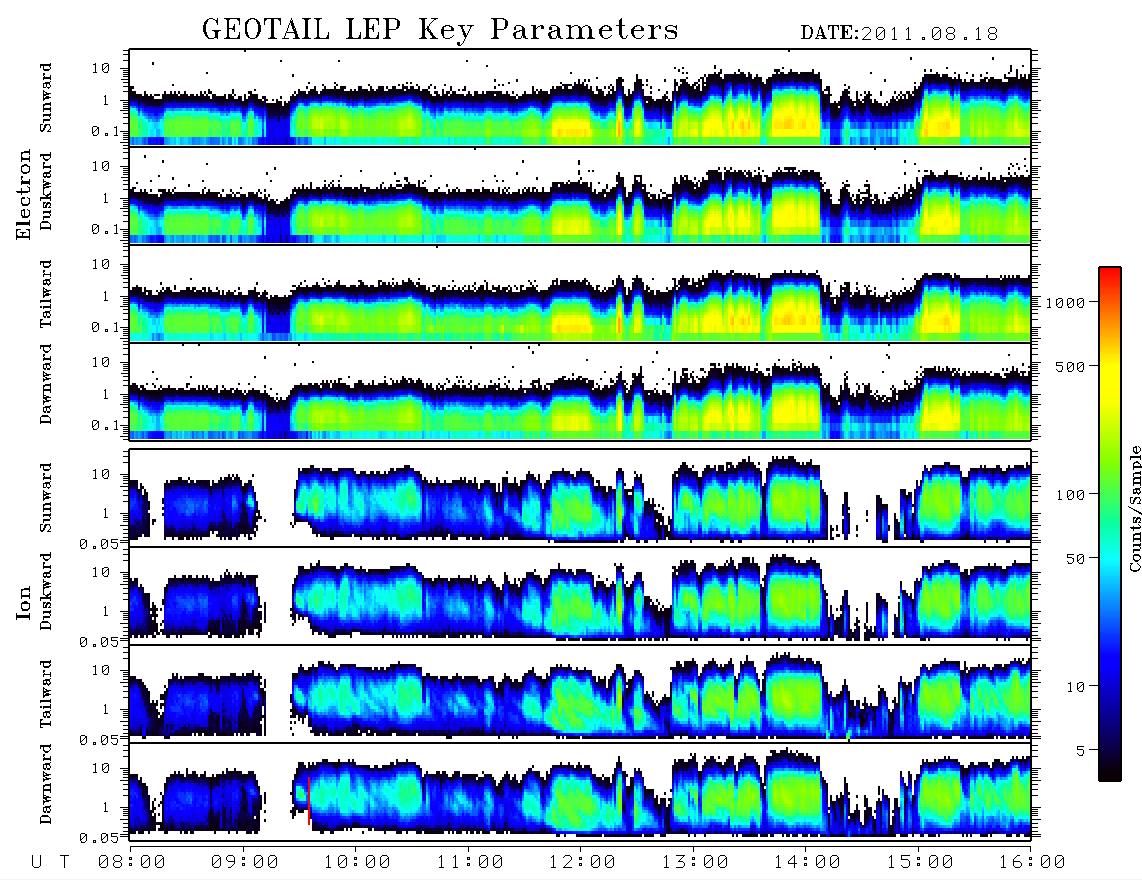Click the Electron Duskward spectrogram panel
The width and height of the screenshot is (1142, 880).
580,195
